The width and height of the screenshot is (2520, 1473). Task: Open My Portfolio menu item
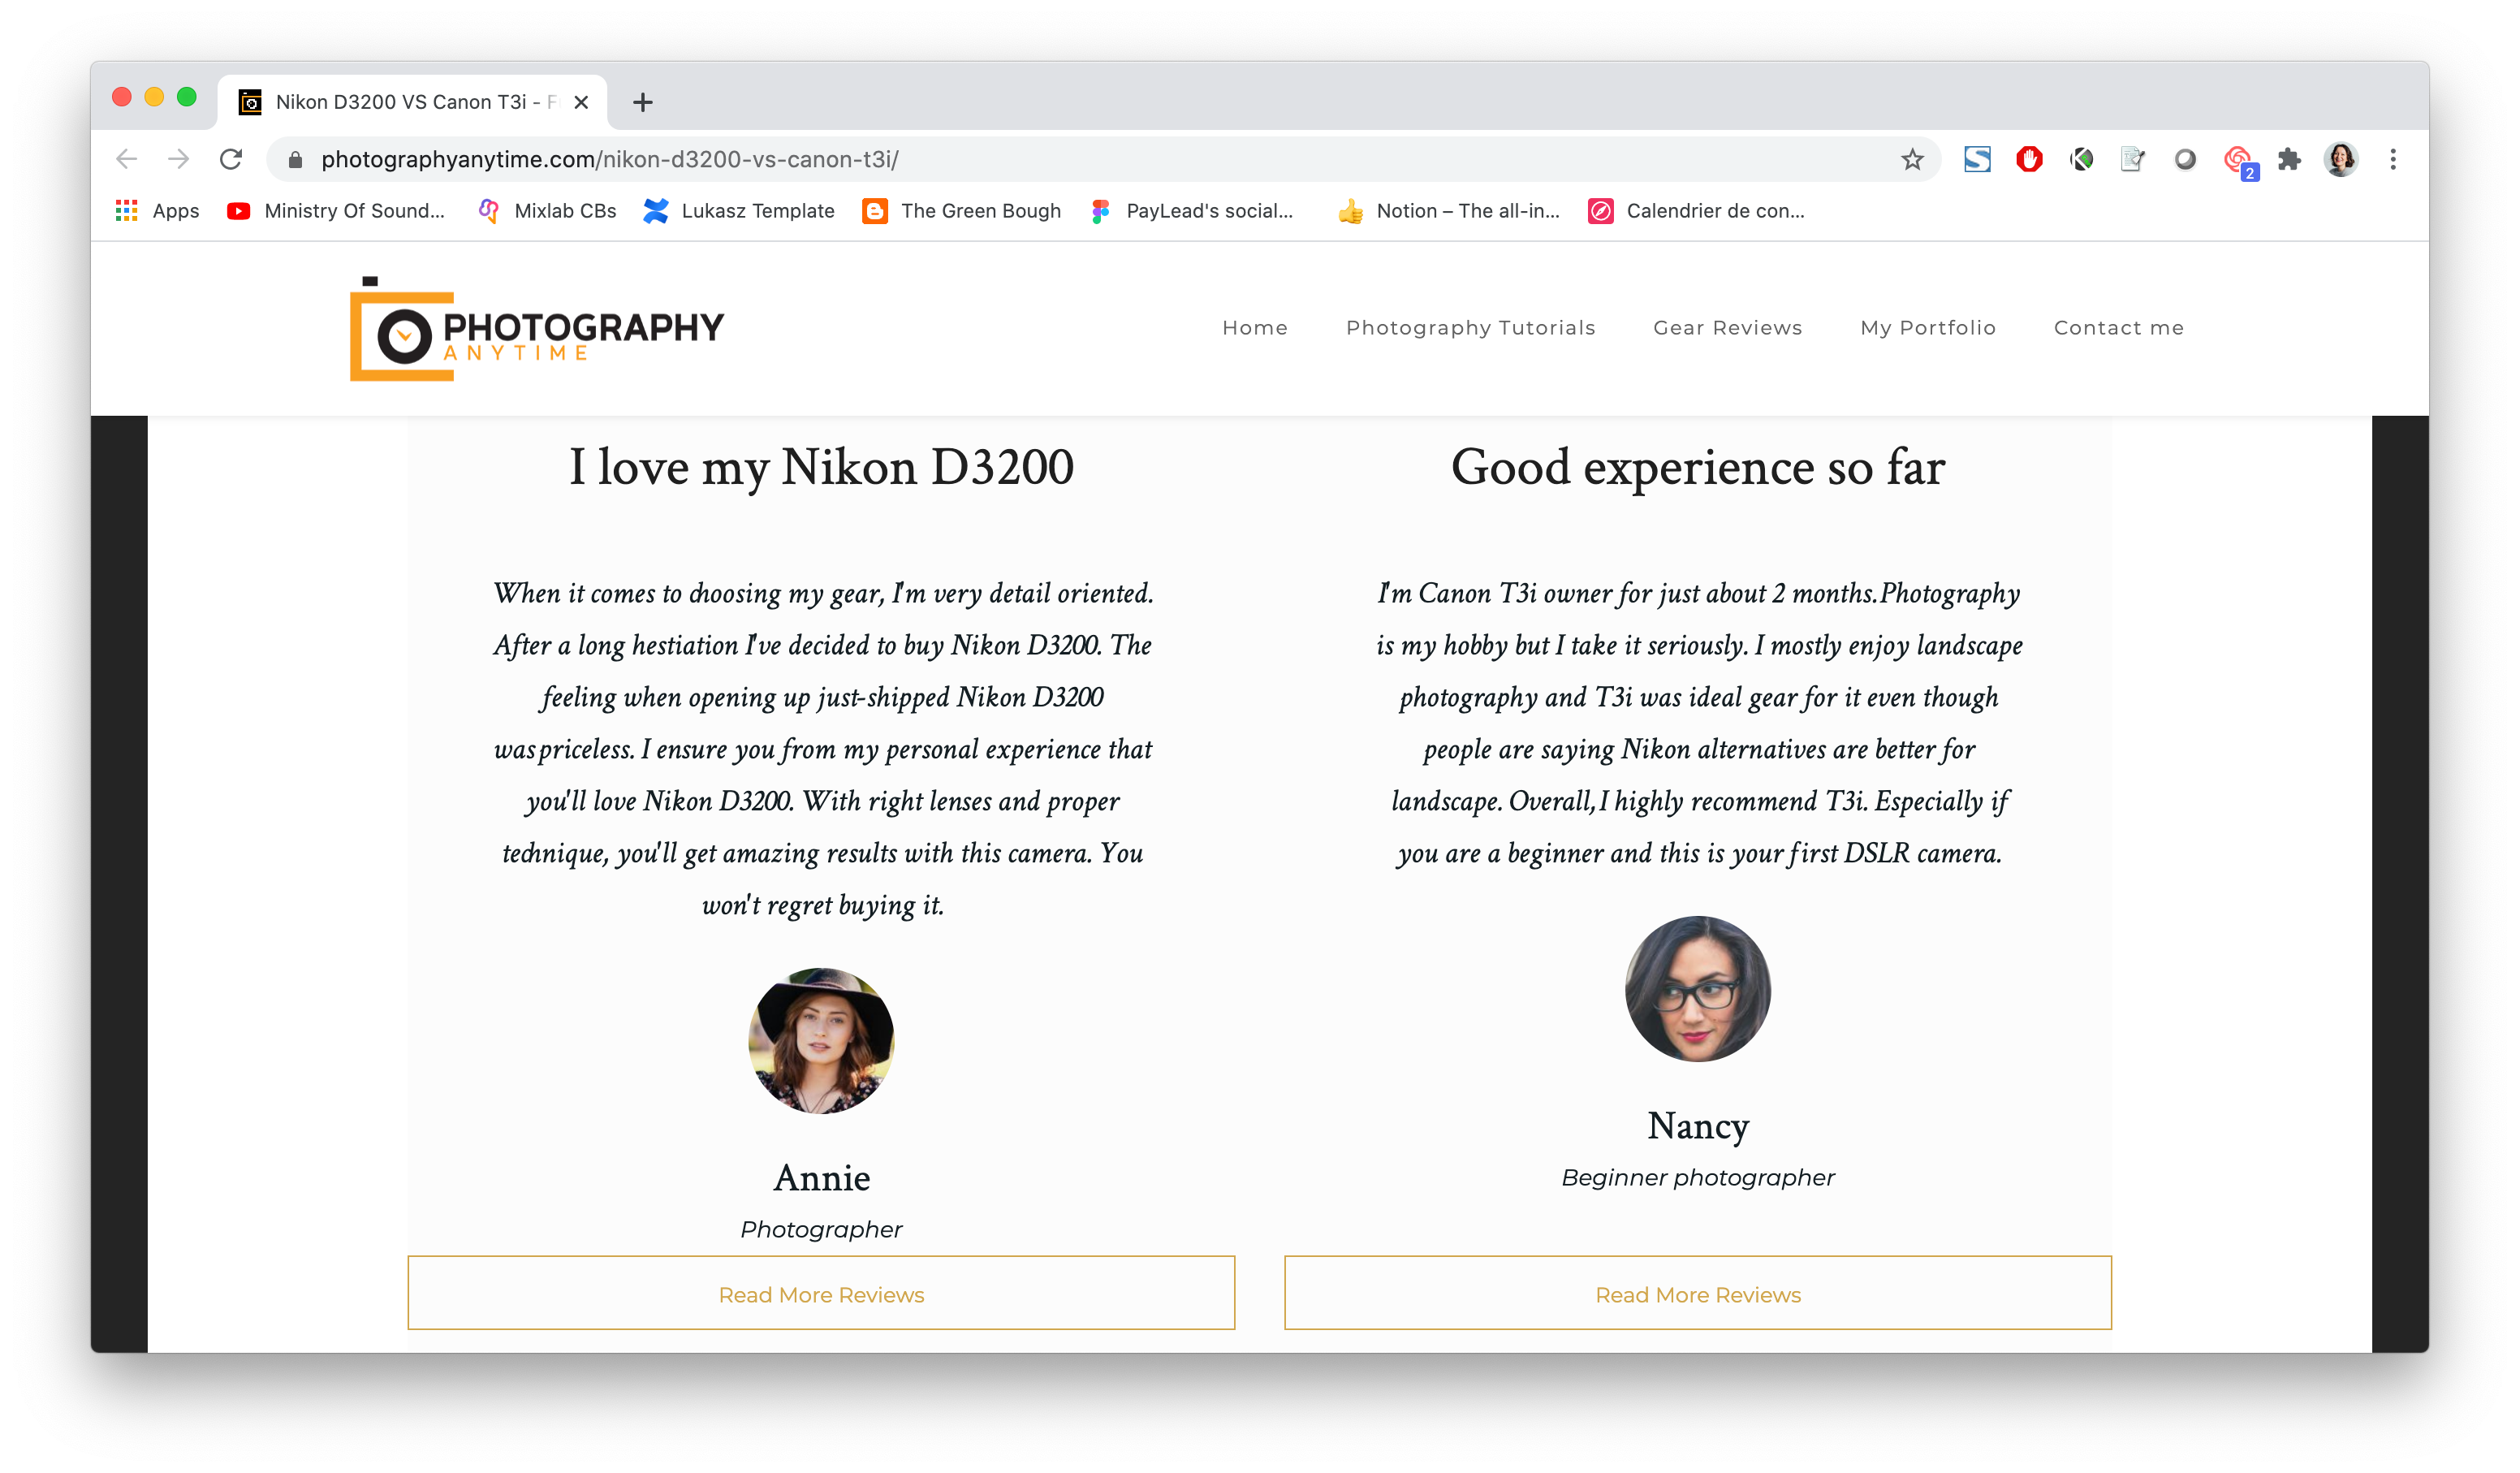pos(1927,328)
